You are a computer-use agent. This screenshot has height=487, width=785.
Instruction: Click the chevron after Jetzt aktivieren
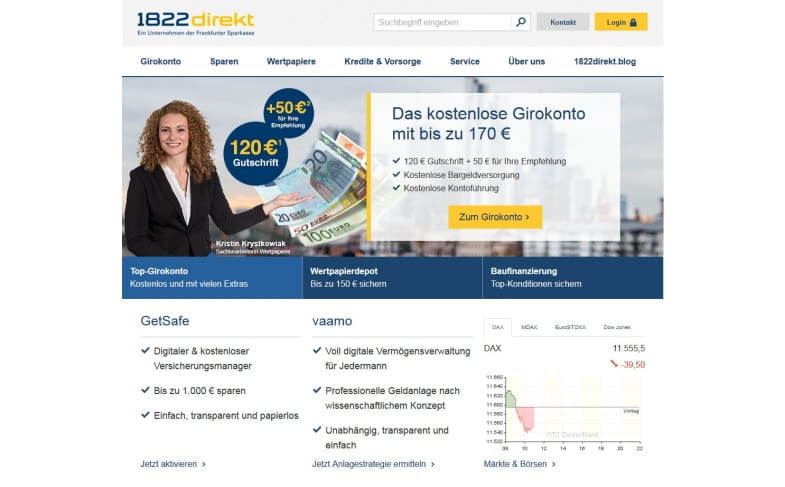(204, 464)
